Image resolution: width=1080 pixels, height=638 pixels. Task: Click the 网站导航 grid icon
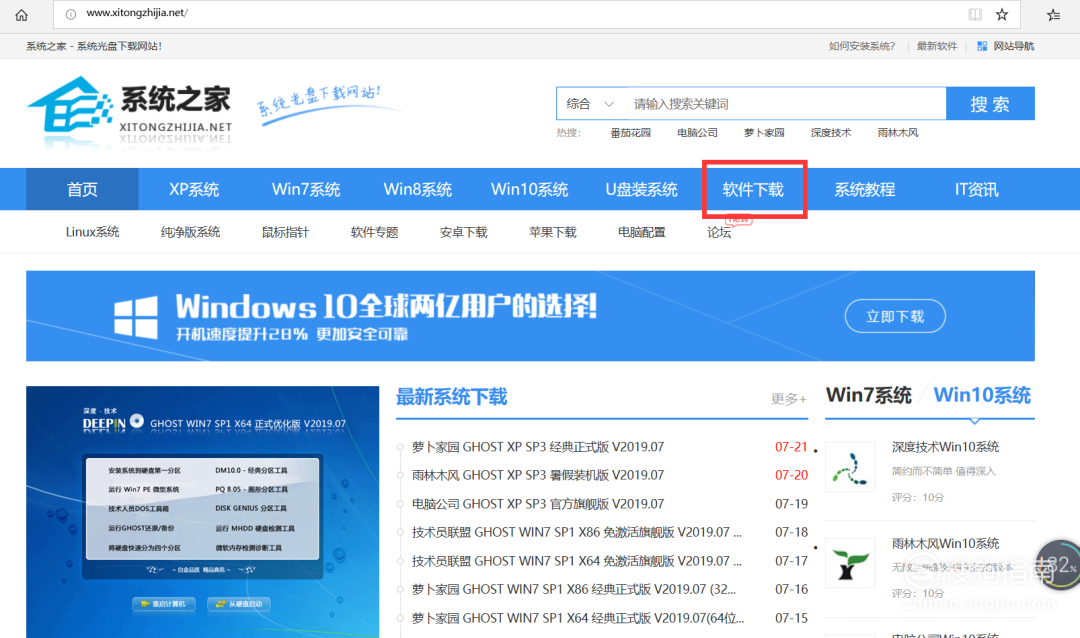(982, 46)
